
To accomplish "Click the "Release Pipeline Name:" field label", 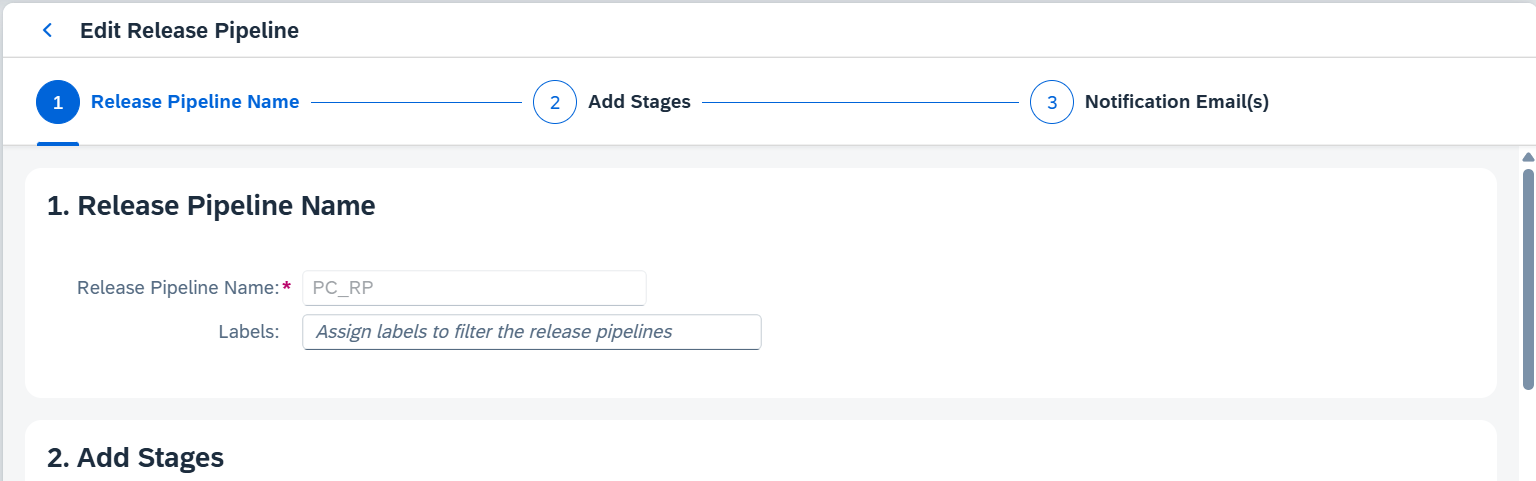I will tap(178, 288).
